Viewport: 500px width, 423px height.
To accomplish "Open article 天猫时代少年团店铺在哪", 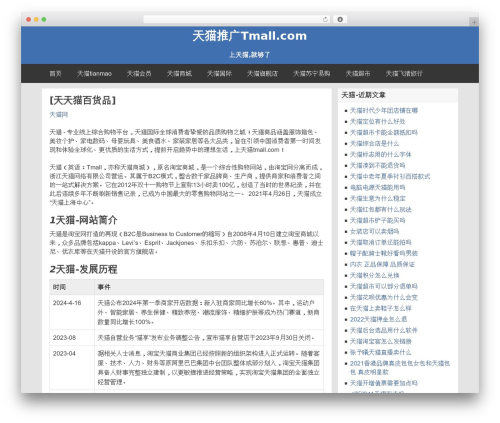I will 384,110.
